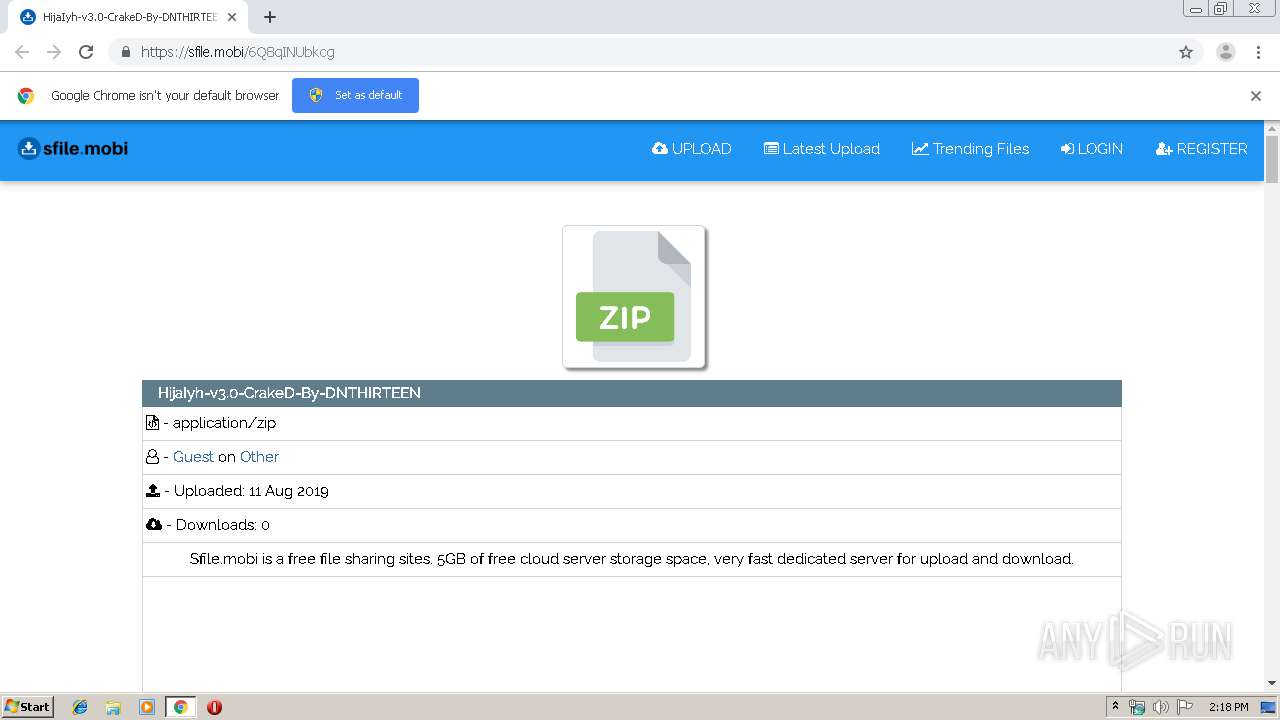This screenshot has width=1280, height=720.
Task: Click the page vertical scrollbar thumb
Action: click(x=1272, y=159)
